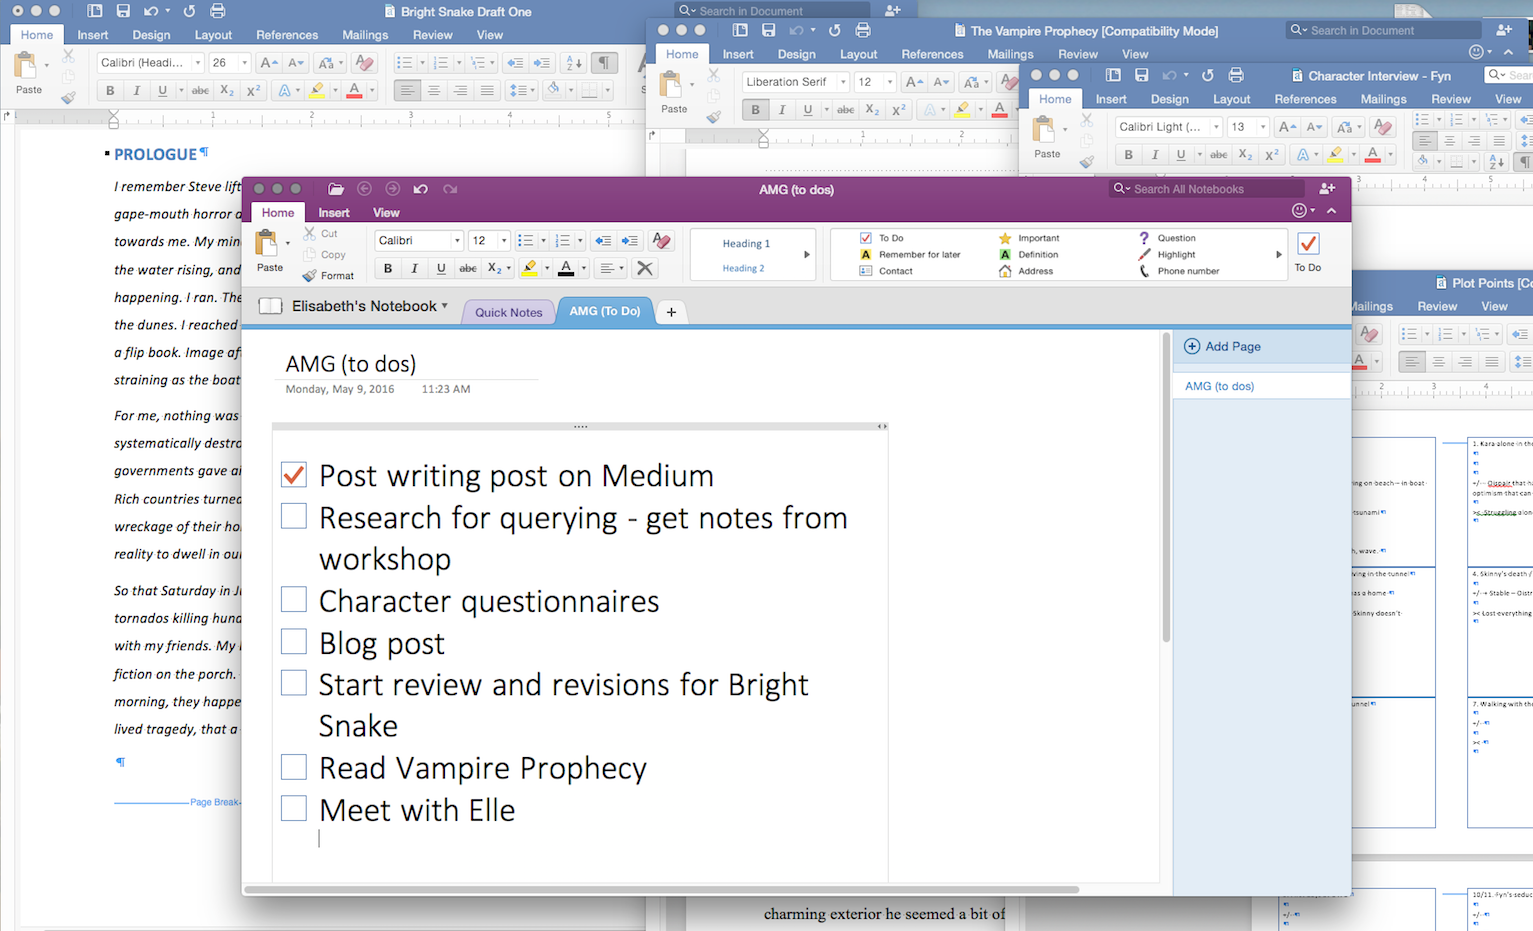Toggle paragraph marks in Bright Snake window
The height and width of the screenshot is (931, 1533).
pos(604,63)
